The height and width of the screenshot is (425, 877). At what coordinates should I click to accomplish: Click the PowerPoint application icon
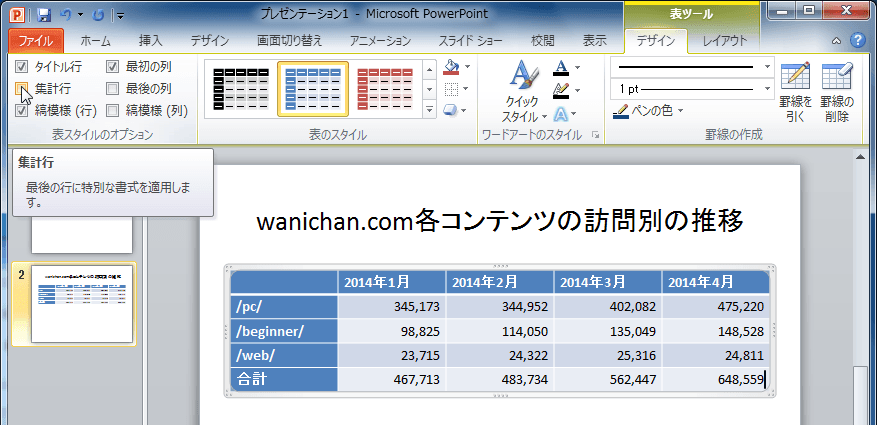pyautogui.click(x=18, y=14)
